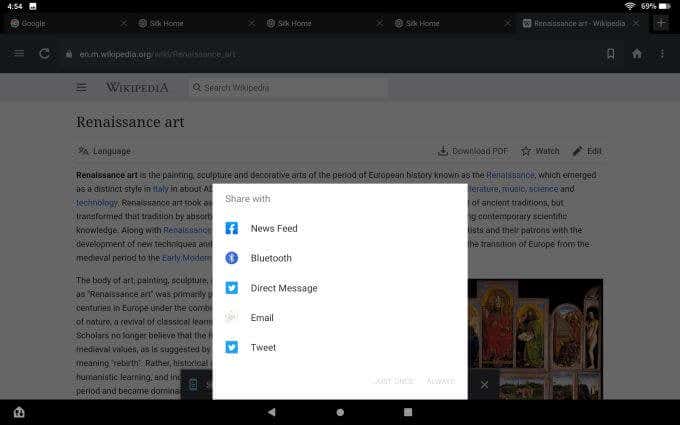
Task: Open the technology link
Action: click(x=97, y=203)
